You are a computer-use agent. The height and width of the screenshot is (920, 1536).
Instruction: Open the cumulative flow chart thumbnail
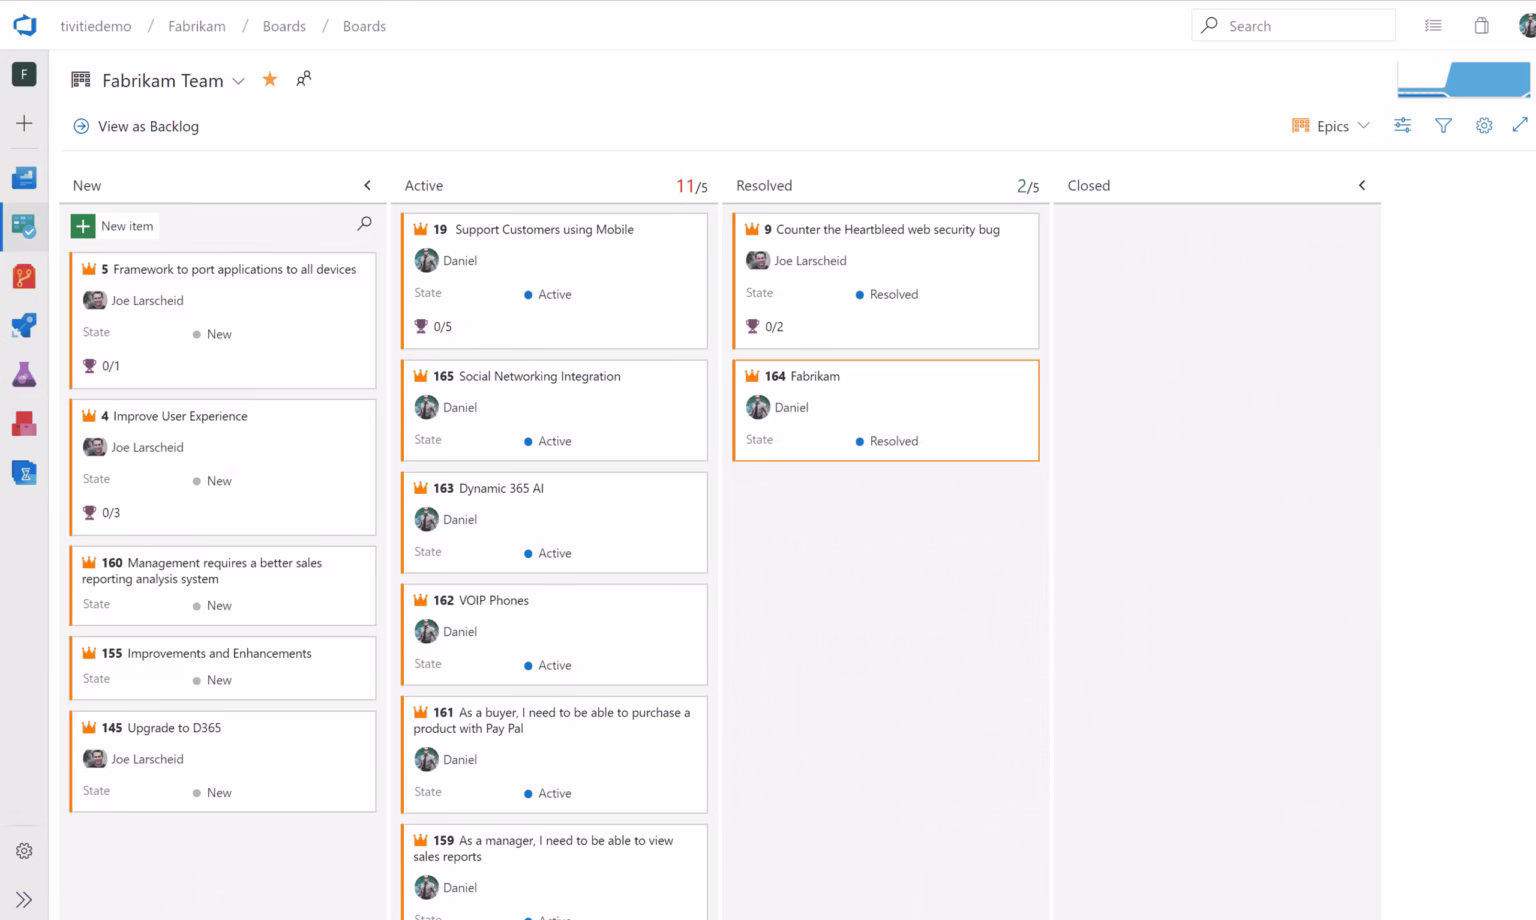(1463, 79)
